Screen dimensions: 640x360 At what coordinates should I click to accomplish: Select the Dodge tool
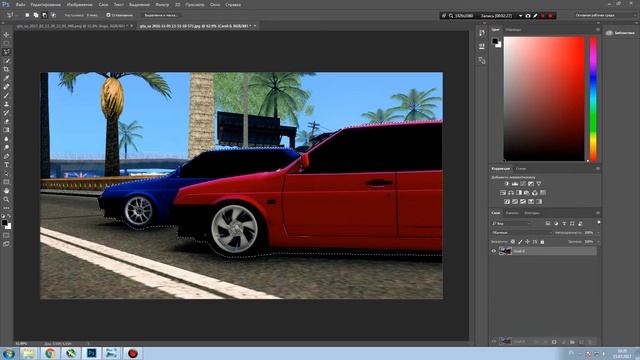[7, 147]
